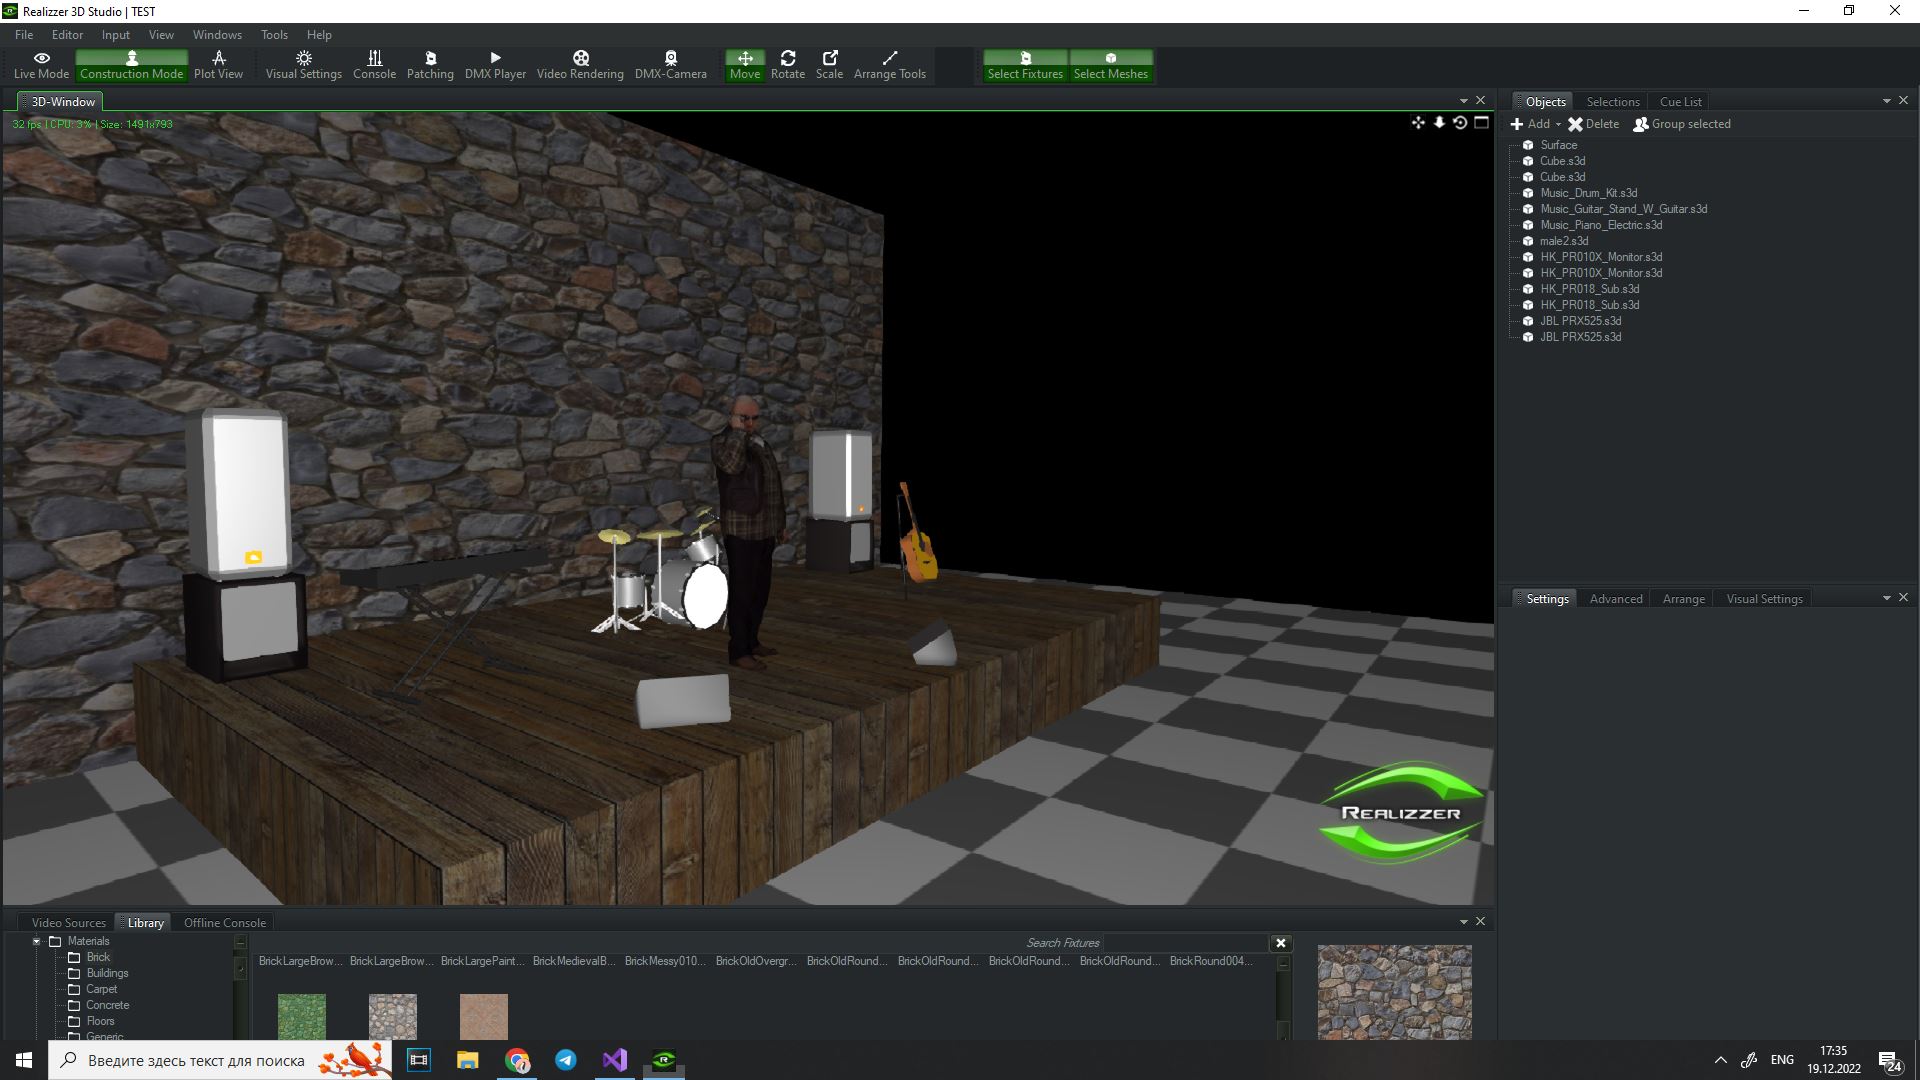Screen dimensions: 1920x1080
Task: Open Visual Settings from toolbar
Action: tap(303, 65)
